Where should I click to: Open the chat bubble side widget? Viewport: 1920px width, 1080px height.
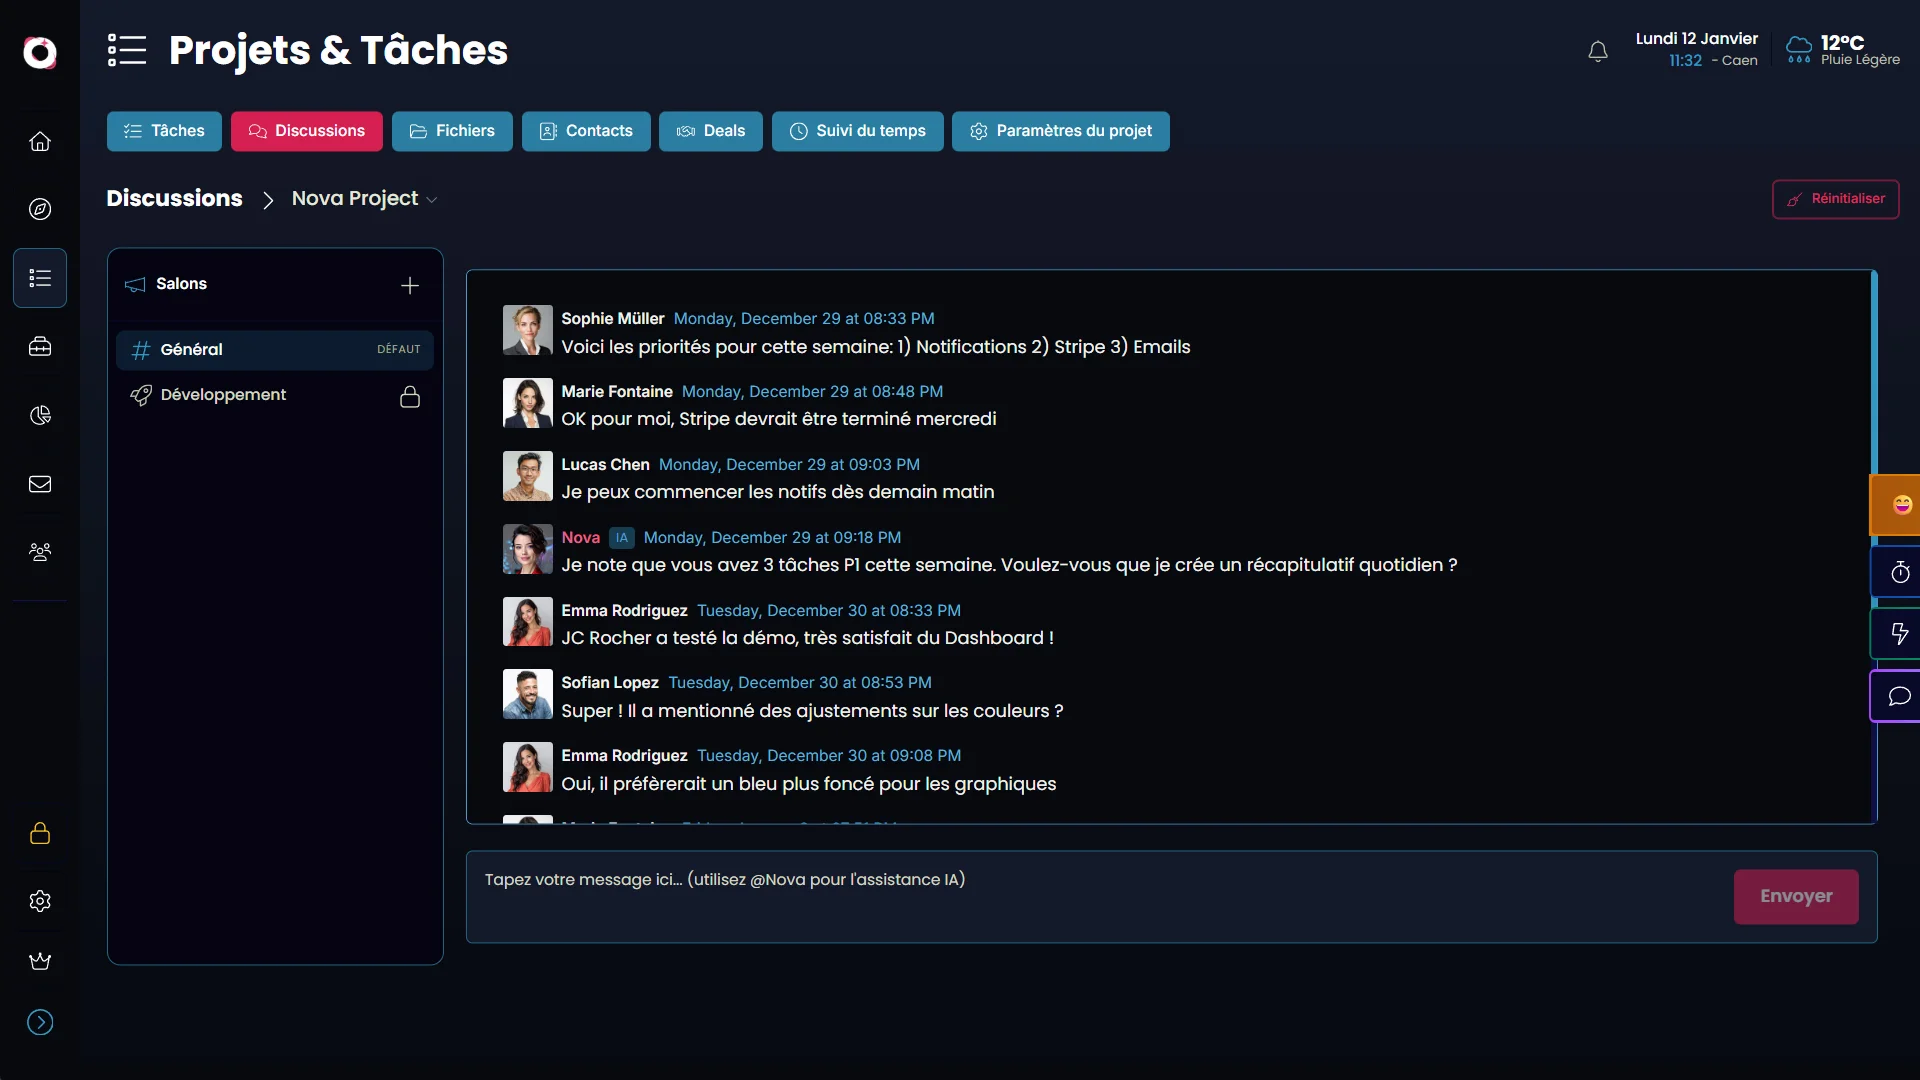click(x=1899, y=696)
